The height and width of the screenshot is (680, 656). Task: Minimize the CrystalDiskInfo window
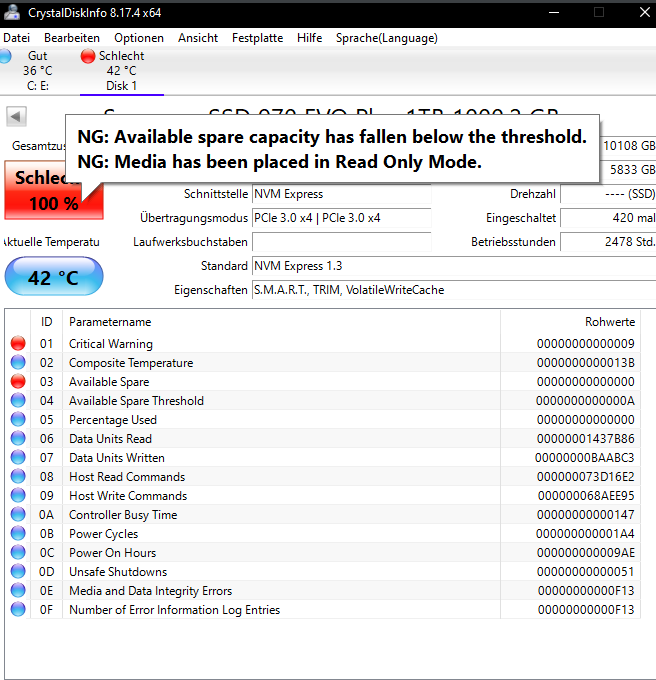[x=554, y=12]
